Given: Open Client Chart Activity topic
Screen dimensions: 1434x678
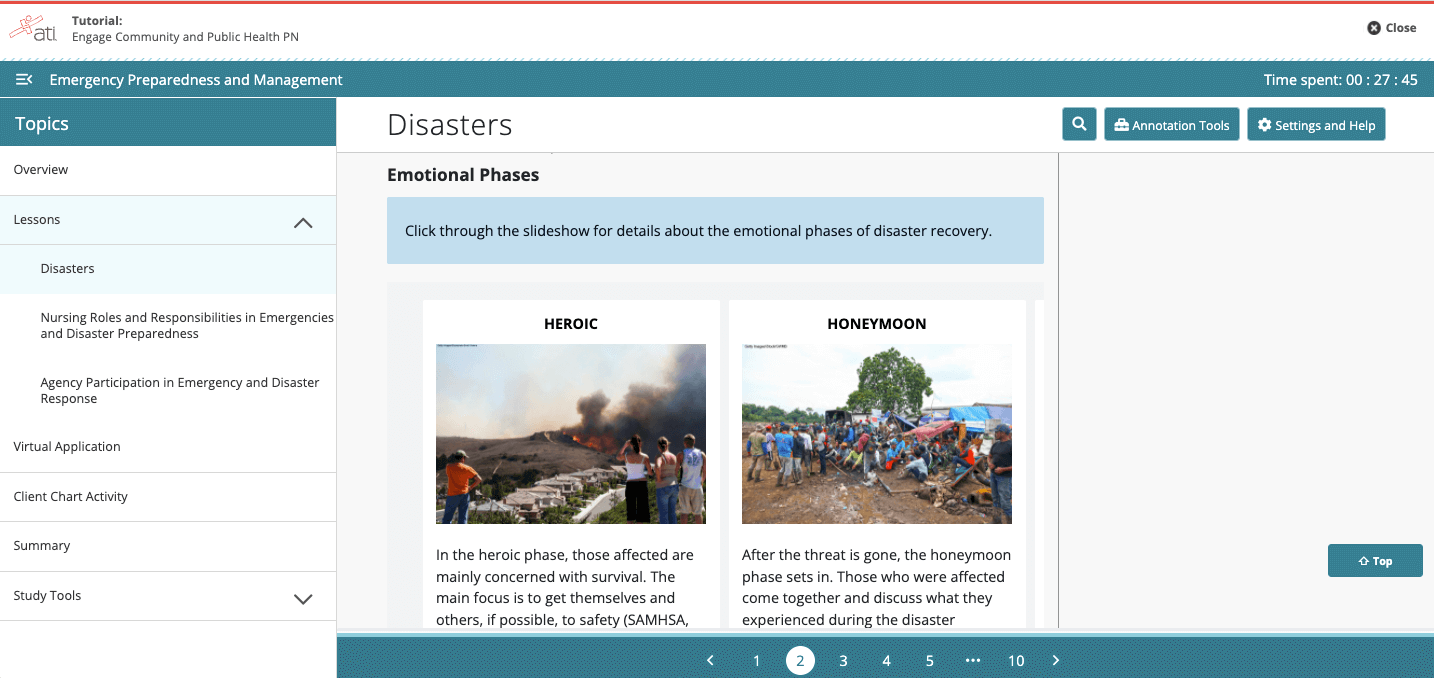Looking at the screenshot, I should coord(71,497).
